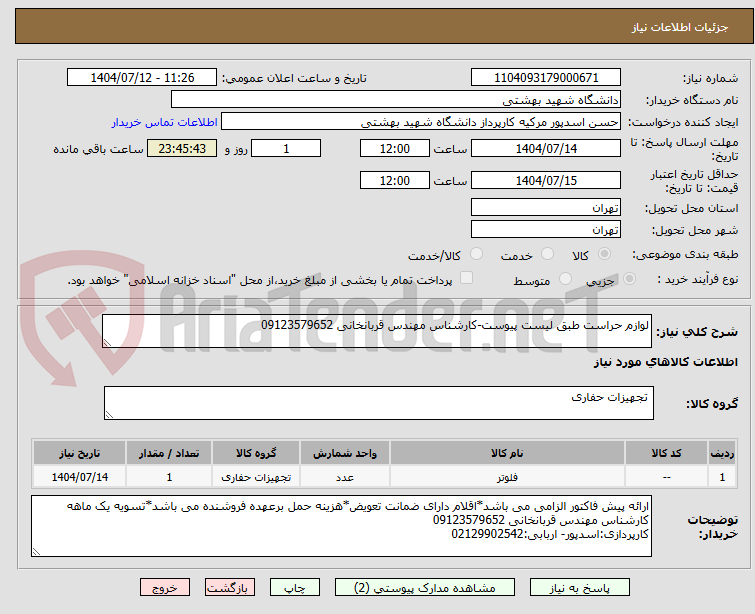Select the کالا/خدمت radio button
Image resolution: width=755 pixels, height=614 pixels.
point(476,254)
